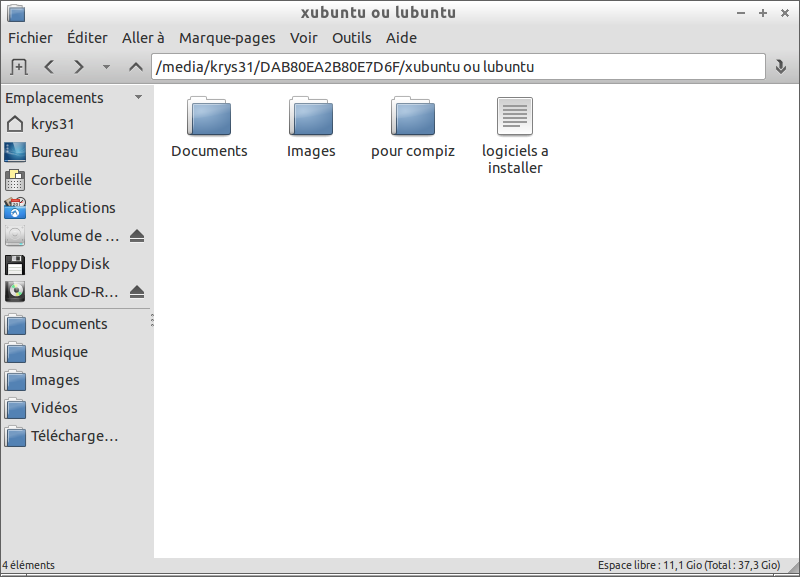Select the Blank CD-R disc icon

click(x=15, y=292)
